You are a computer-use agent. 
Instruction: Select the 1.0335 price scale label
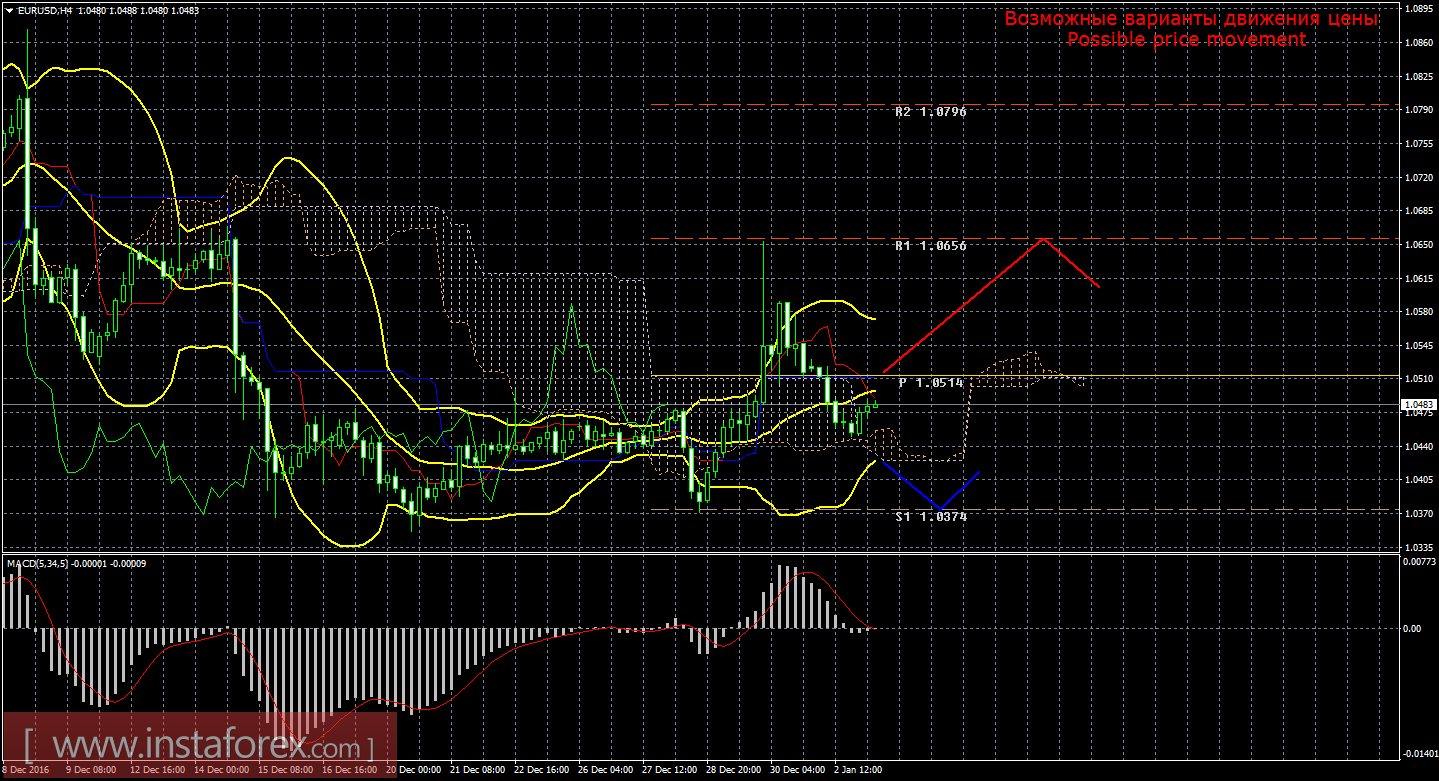1419,548
